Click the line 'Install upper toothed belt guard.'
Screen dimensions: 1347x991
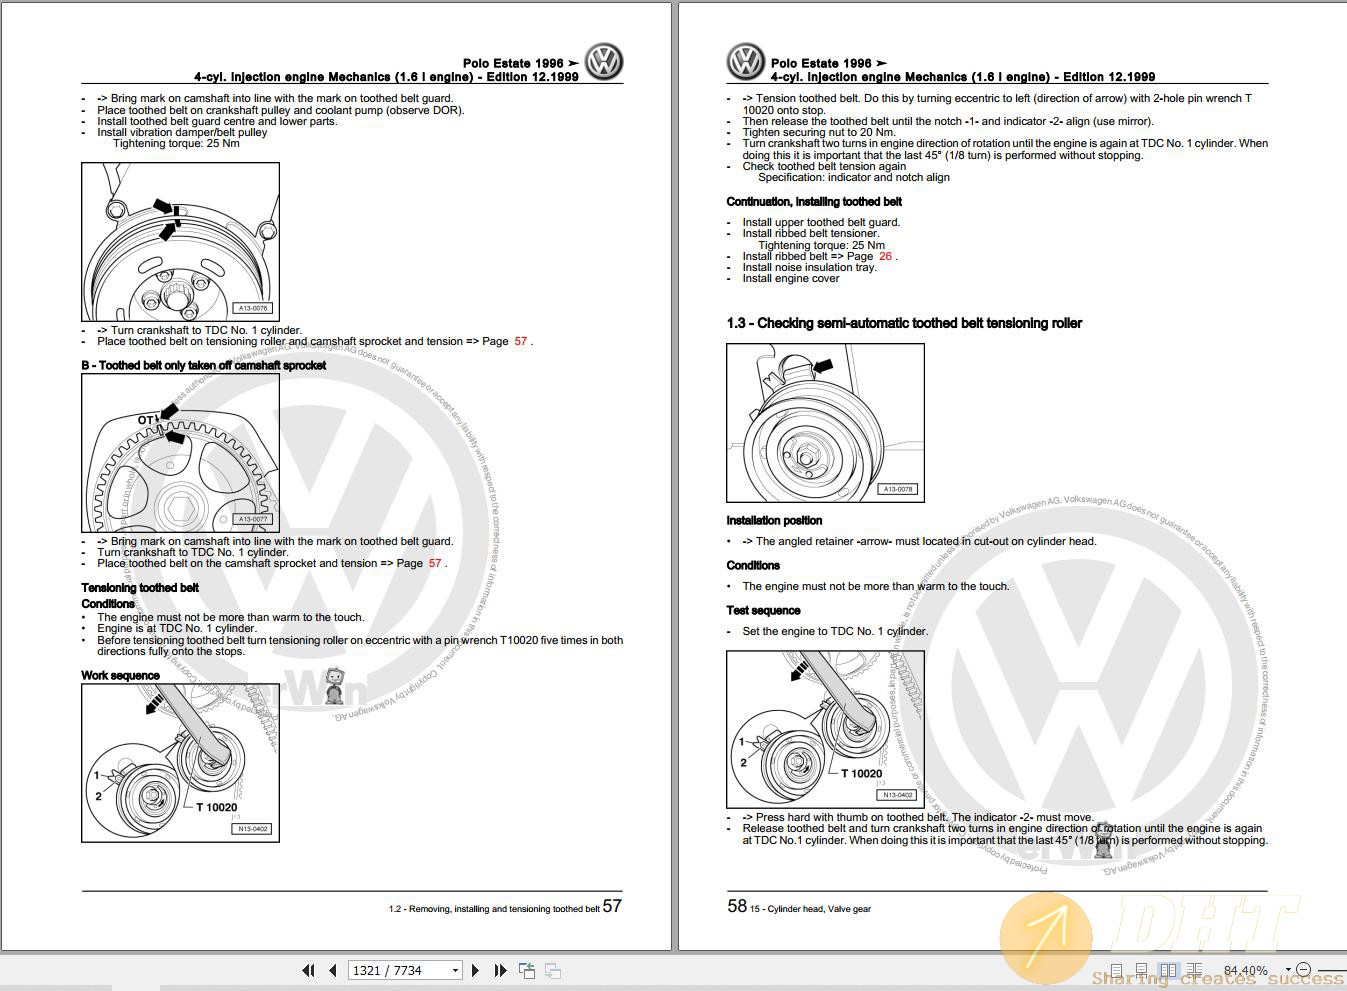tap(821, 222)
